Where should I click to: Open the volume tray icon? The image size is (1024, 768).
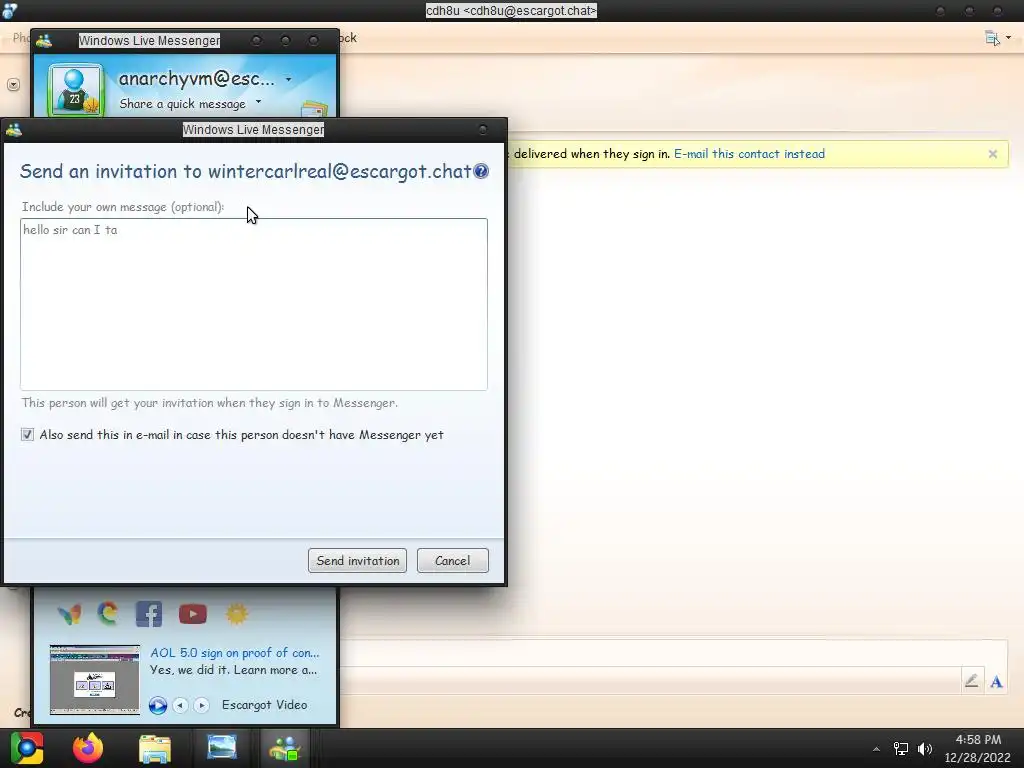pyautogui.click(x=925, y=749)
